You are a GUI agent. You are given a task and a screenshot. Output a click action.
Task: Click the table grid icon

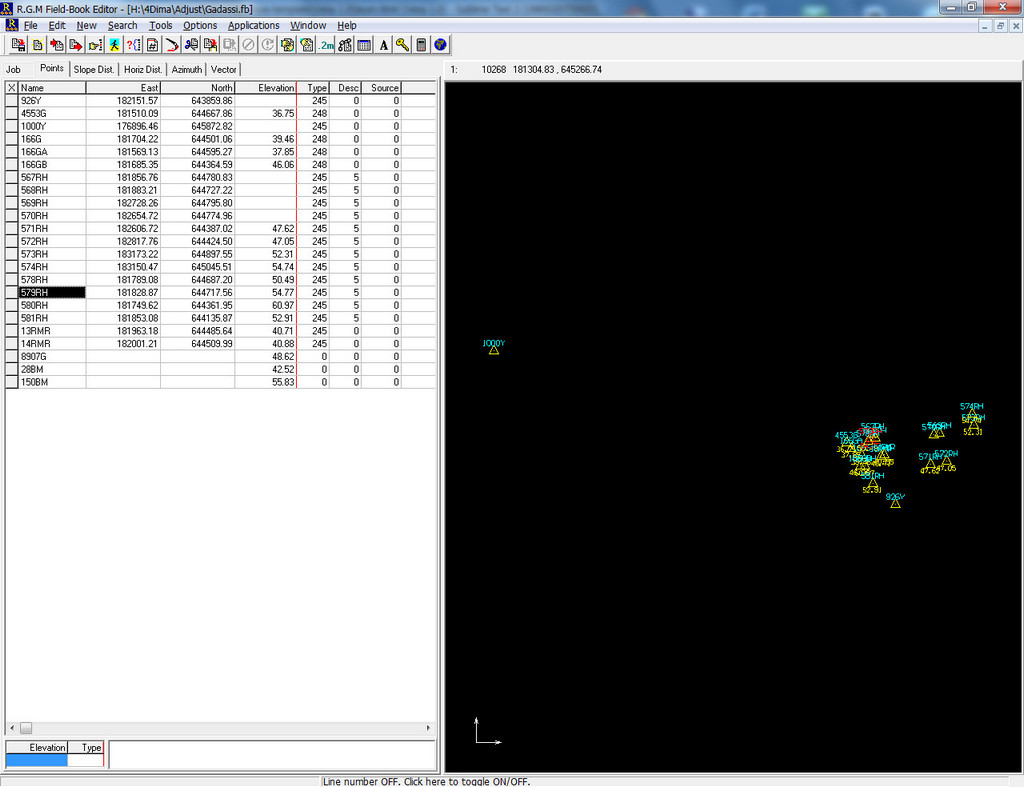[364, 45]
